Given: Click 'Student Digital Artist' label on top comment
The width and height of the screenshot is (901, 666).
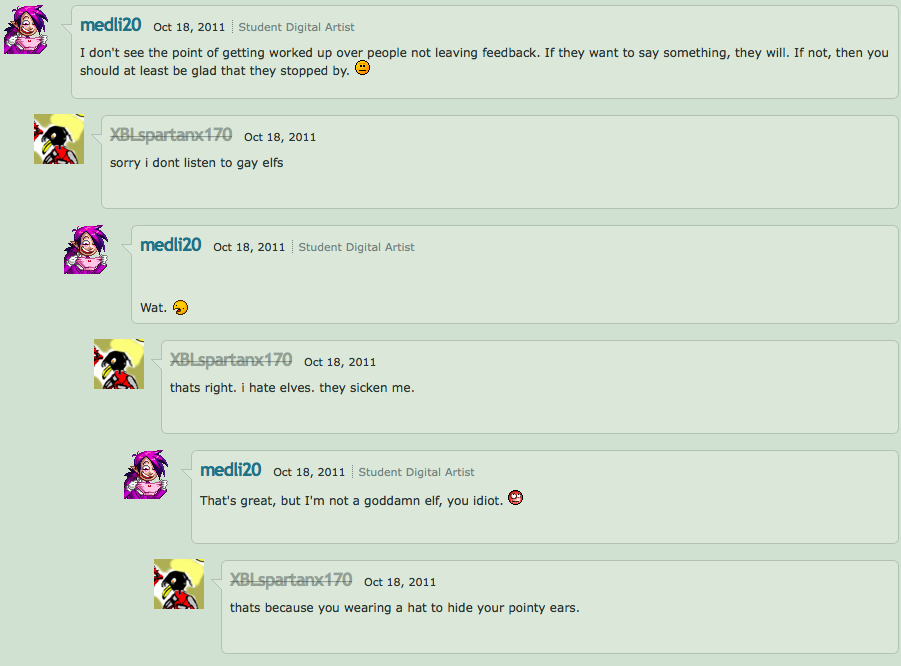Looking at the screenshot, I should coord(297,27).
